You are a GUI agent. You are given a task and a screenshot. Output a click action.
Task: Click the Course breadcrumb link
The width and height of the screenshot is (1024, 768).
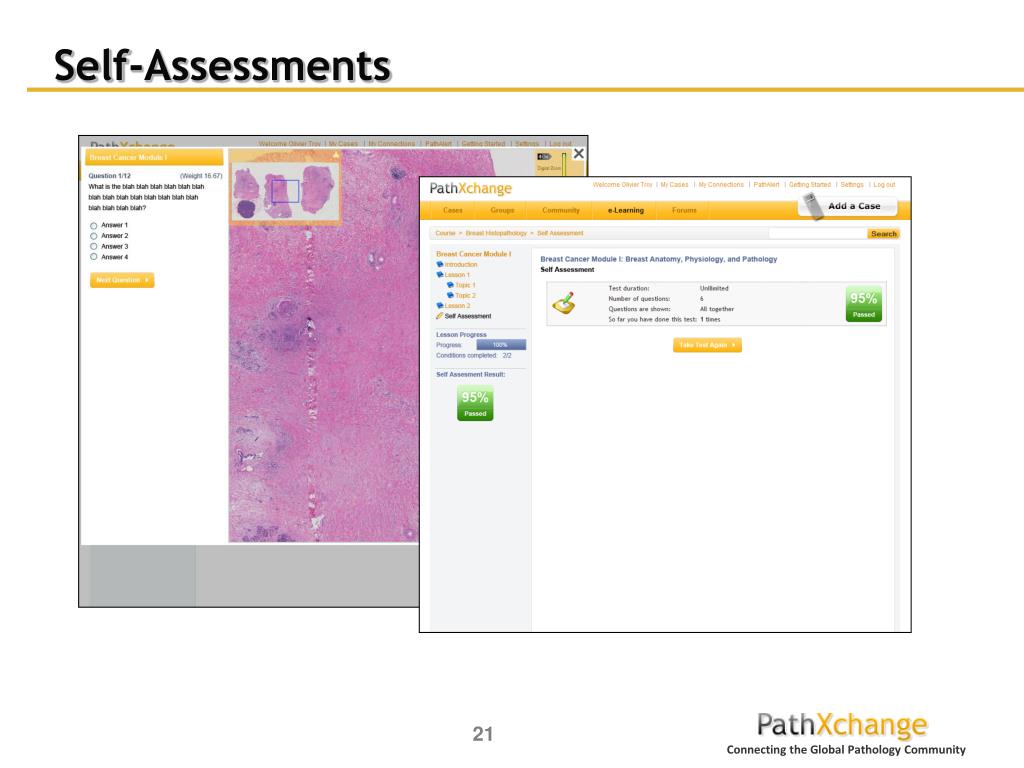(x=445, y=233)
